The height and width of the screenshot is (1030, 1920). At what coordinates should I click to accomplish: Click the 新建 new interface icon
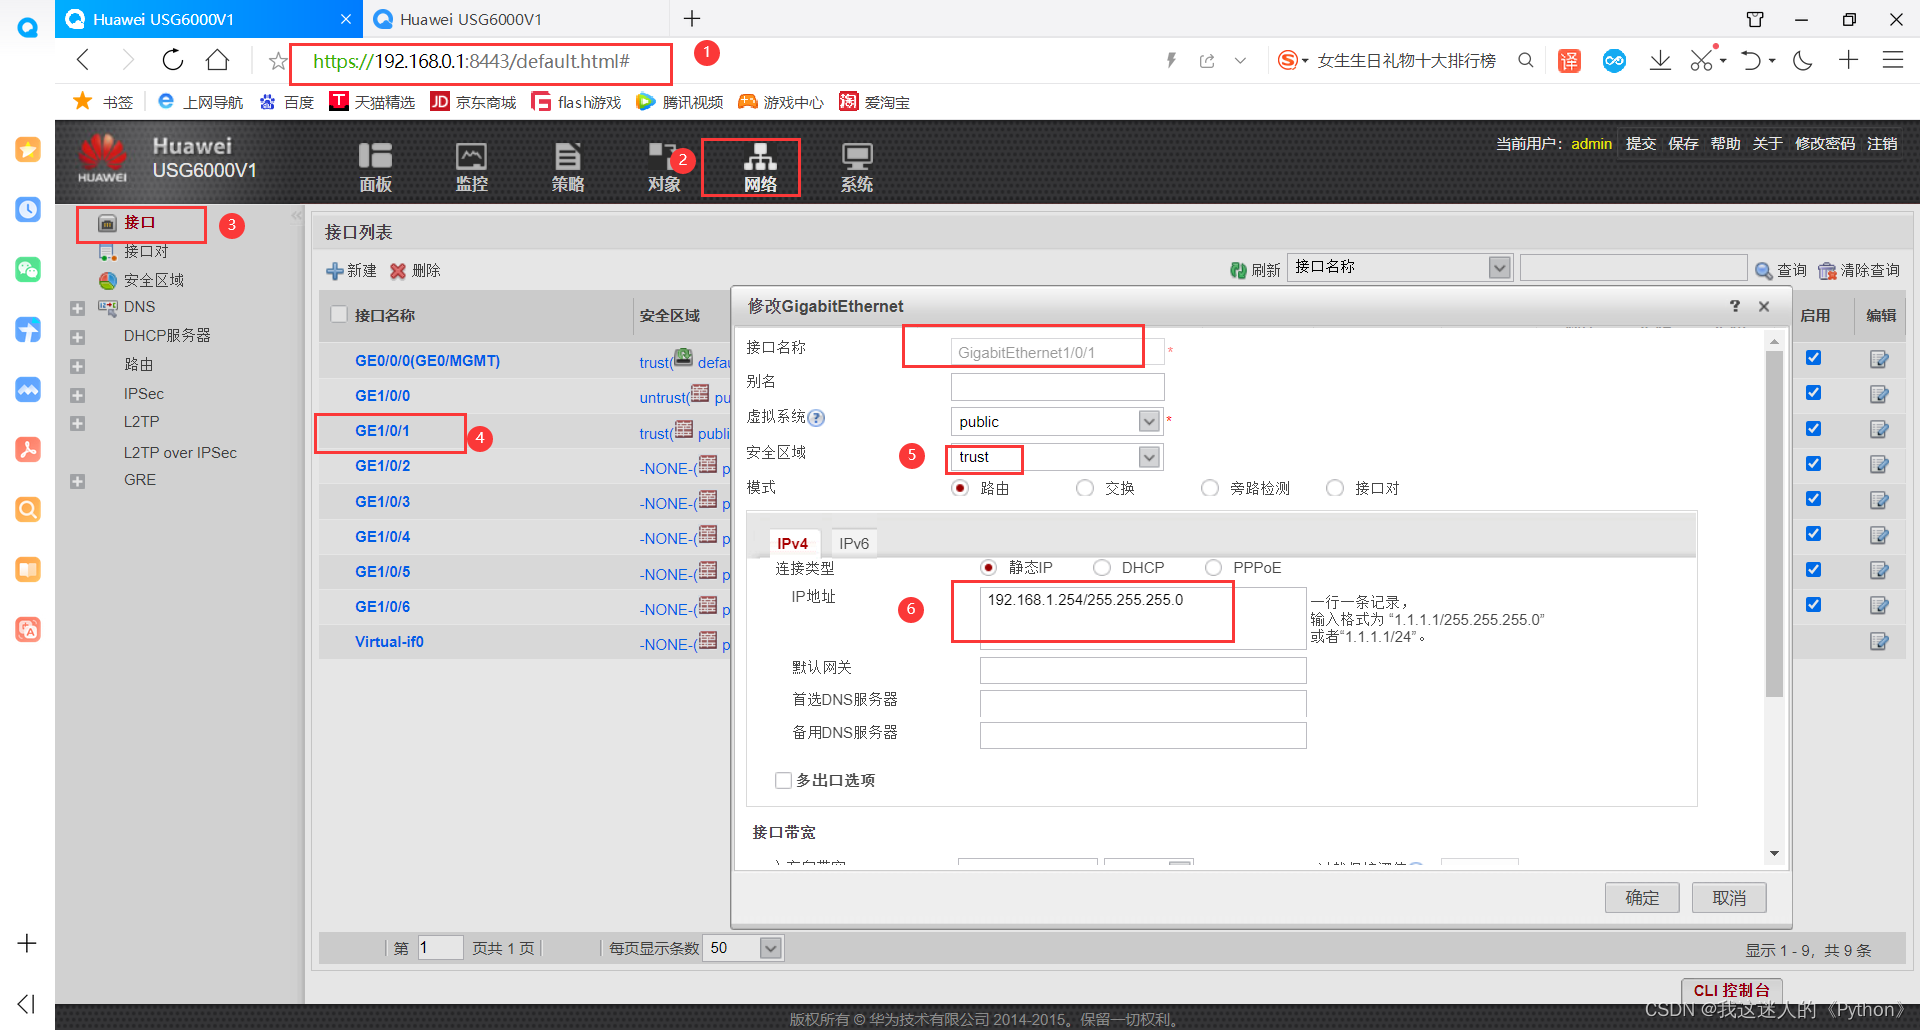[350, 270]
